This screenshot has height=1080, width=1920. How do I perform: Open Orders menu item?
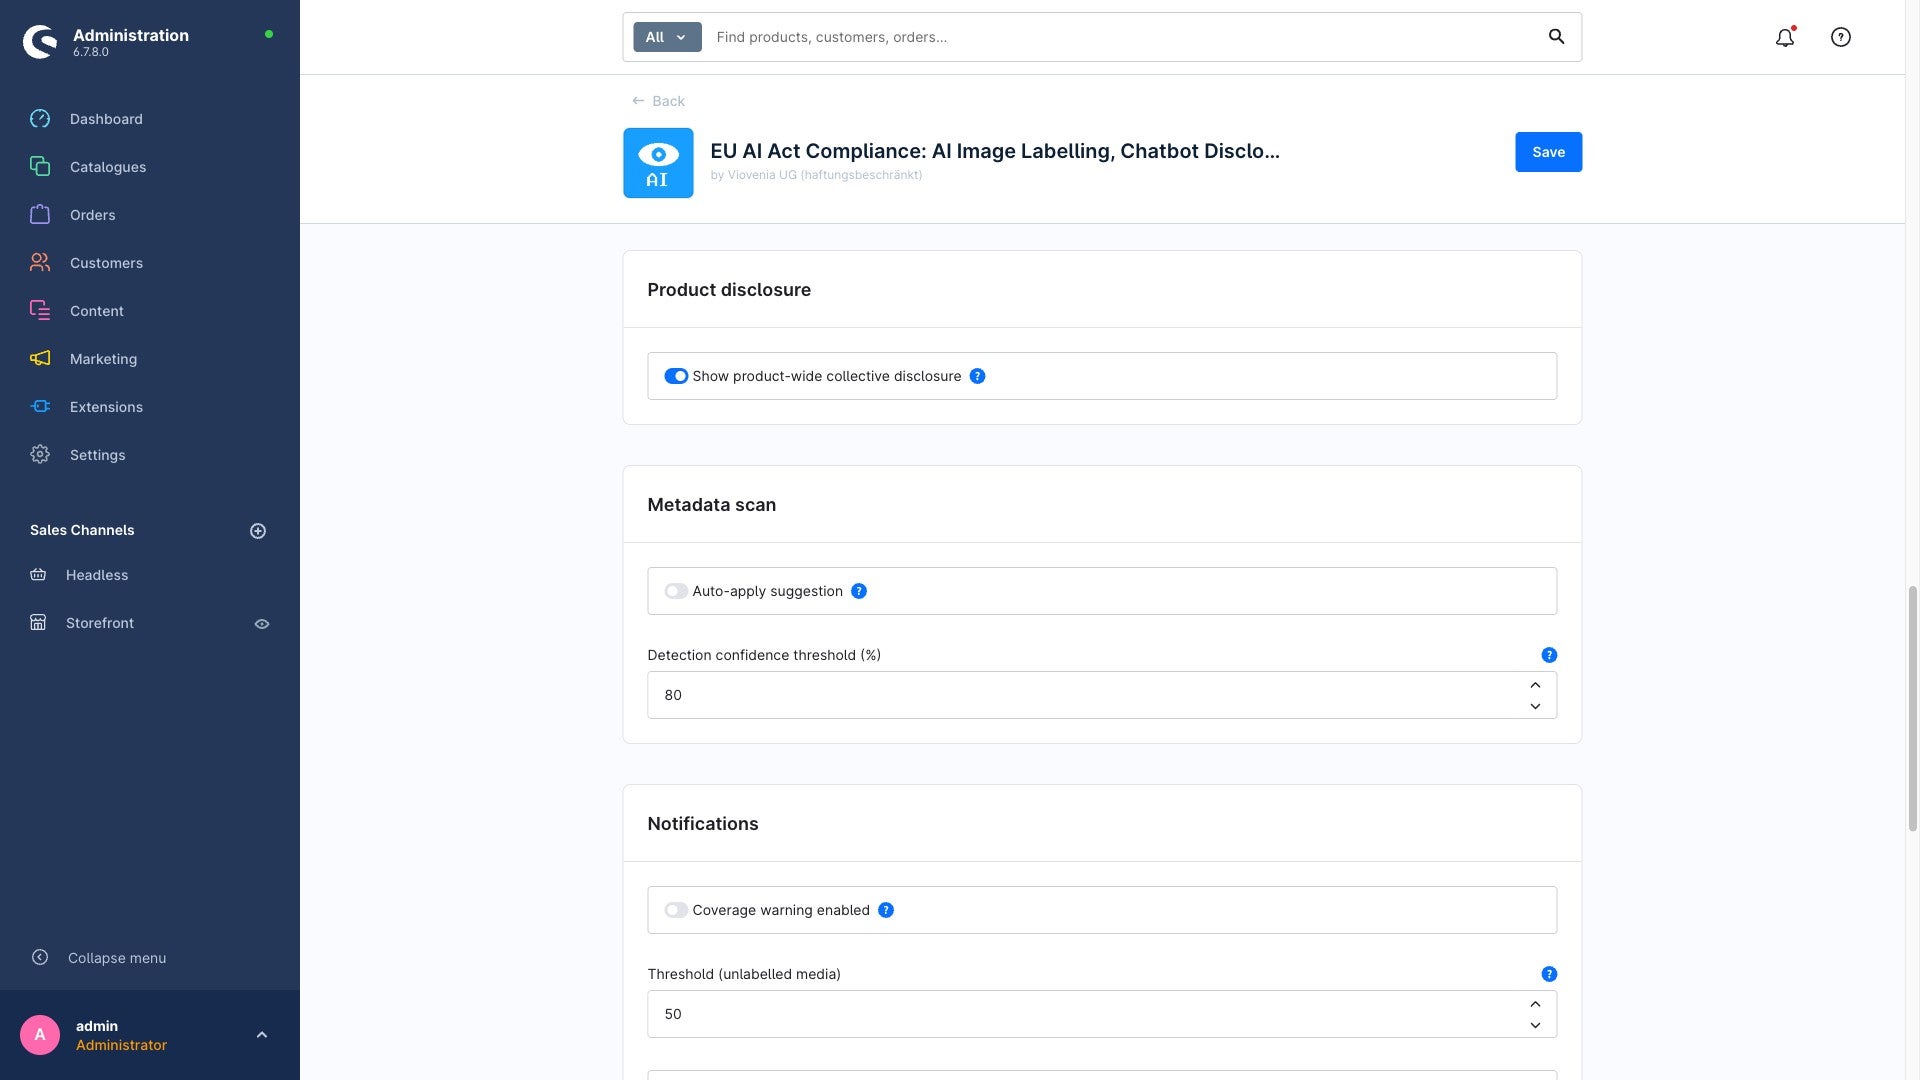tap(93, 215)
